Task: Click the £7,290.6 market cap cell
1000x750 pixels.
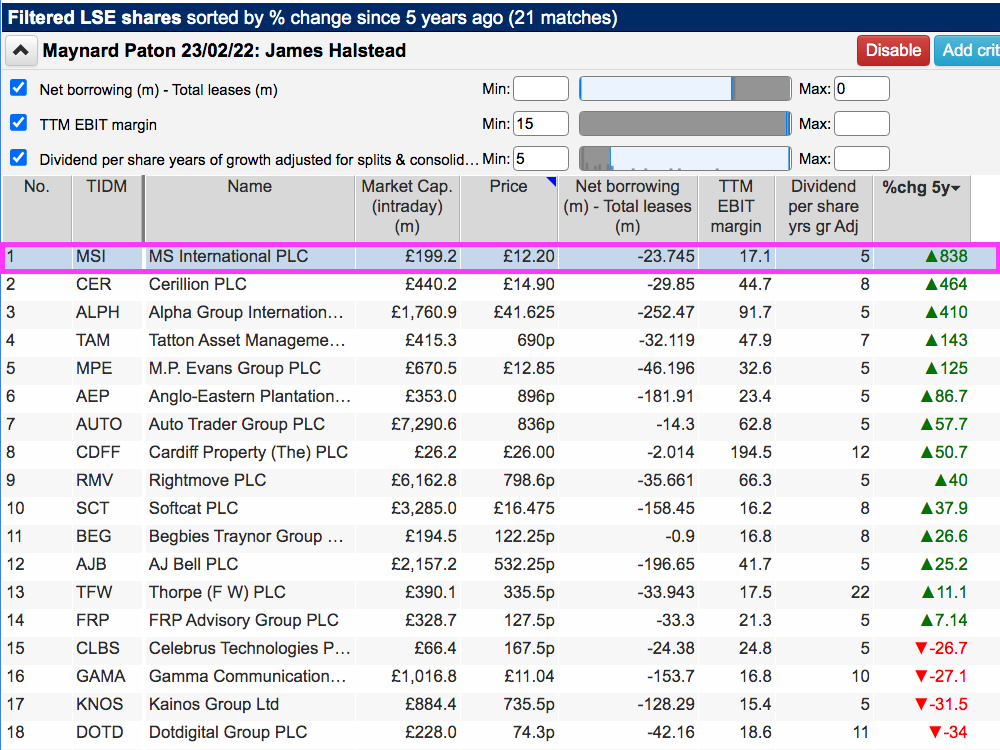Action: pos(423,425)
